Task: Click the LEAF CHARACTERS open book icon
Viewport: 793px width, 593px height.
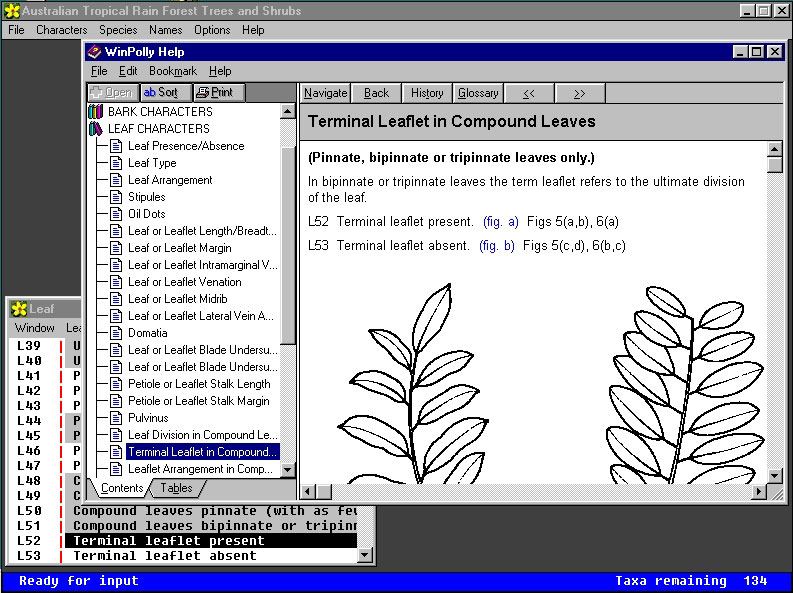Action: (95, 129)
